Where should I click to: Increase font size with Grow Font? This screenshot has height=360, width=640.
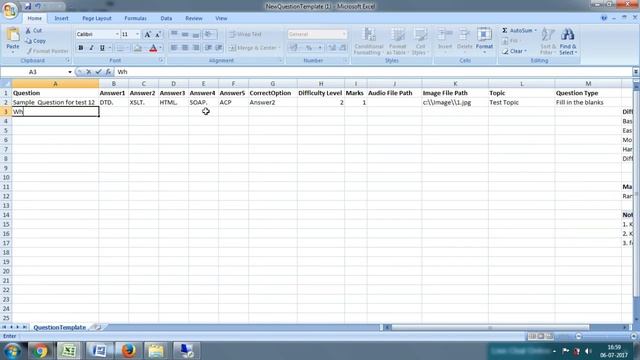148,34
